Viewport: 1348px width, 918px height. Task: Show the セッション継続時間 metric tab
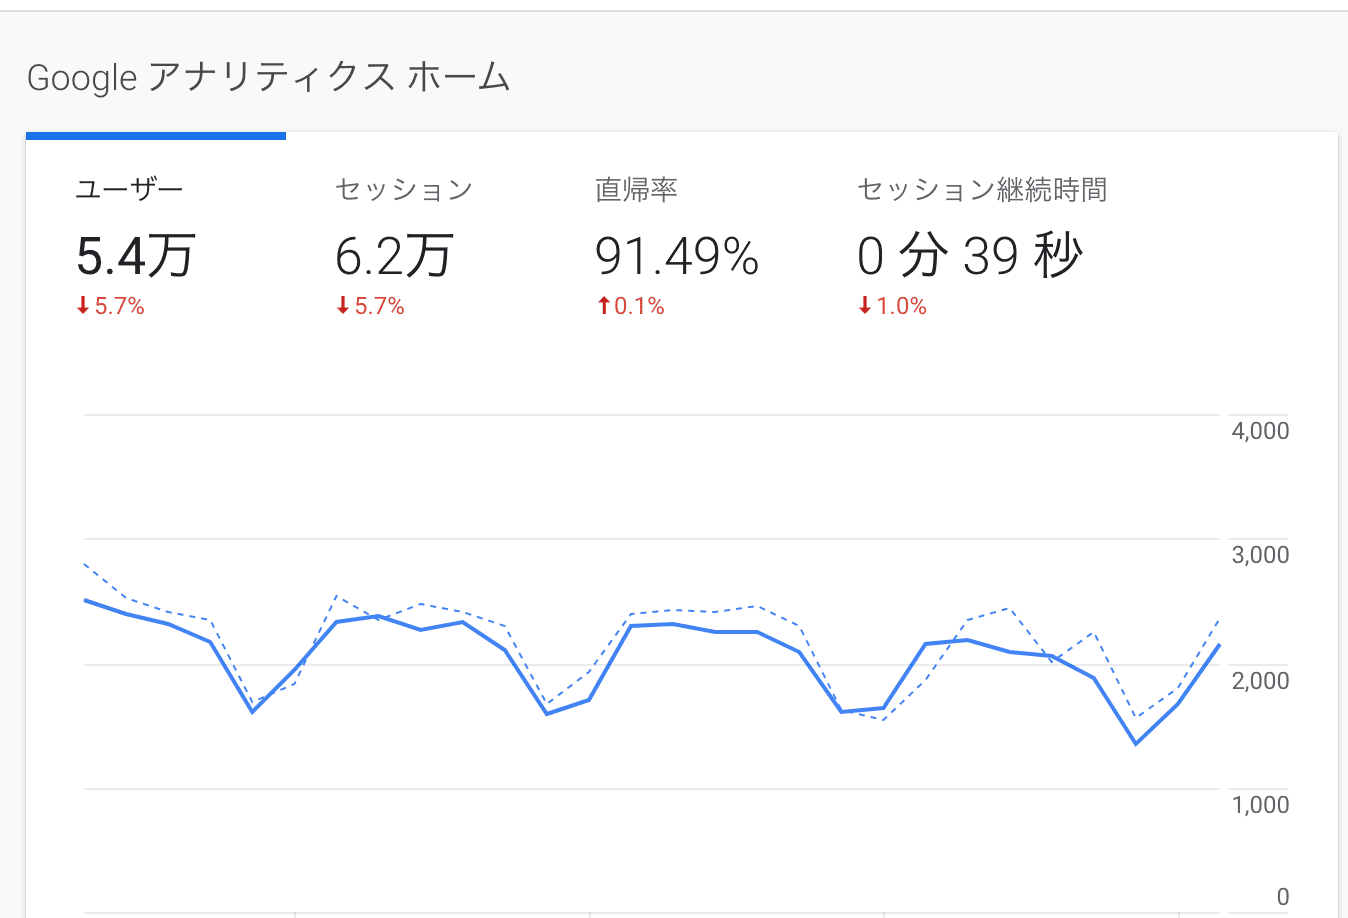(982, 190)
